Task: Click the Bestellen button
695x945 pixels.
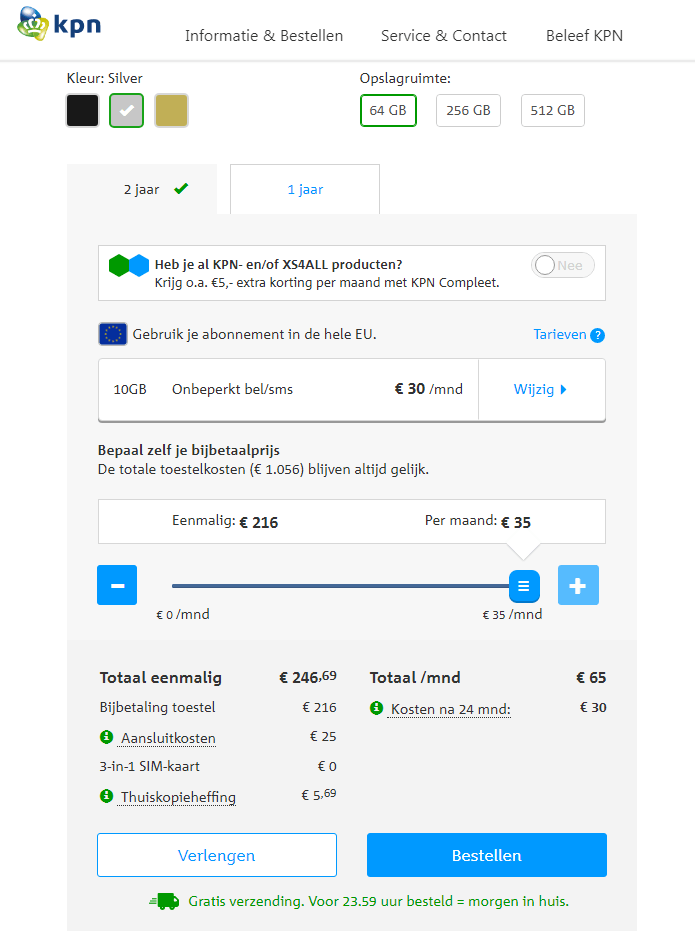Action: [486, 855]
